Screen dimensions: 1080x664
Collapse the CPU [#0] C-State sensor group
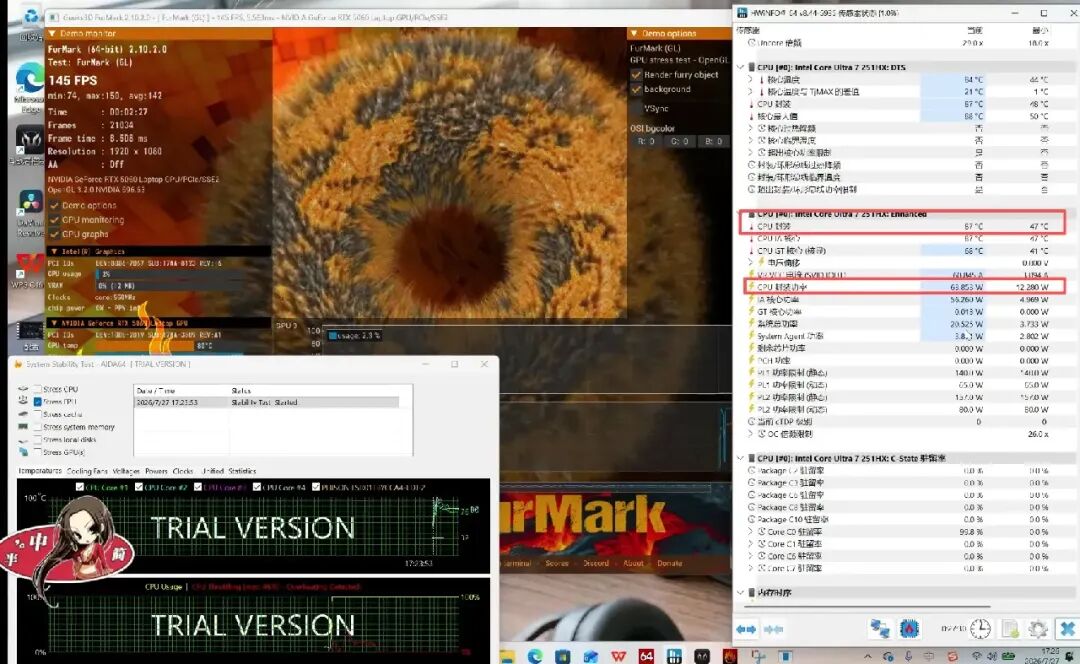pyautogui.click(x=740, y=458)
